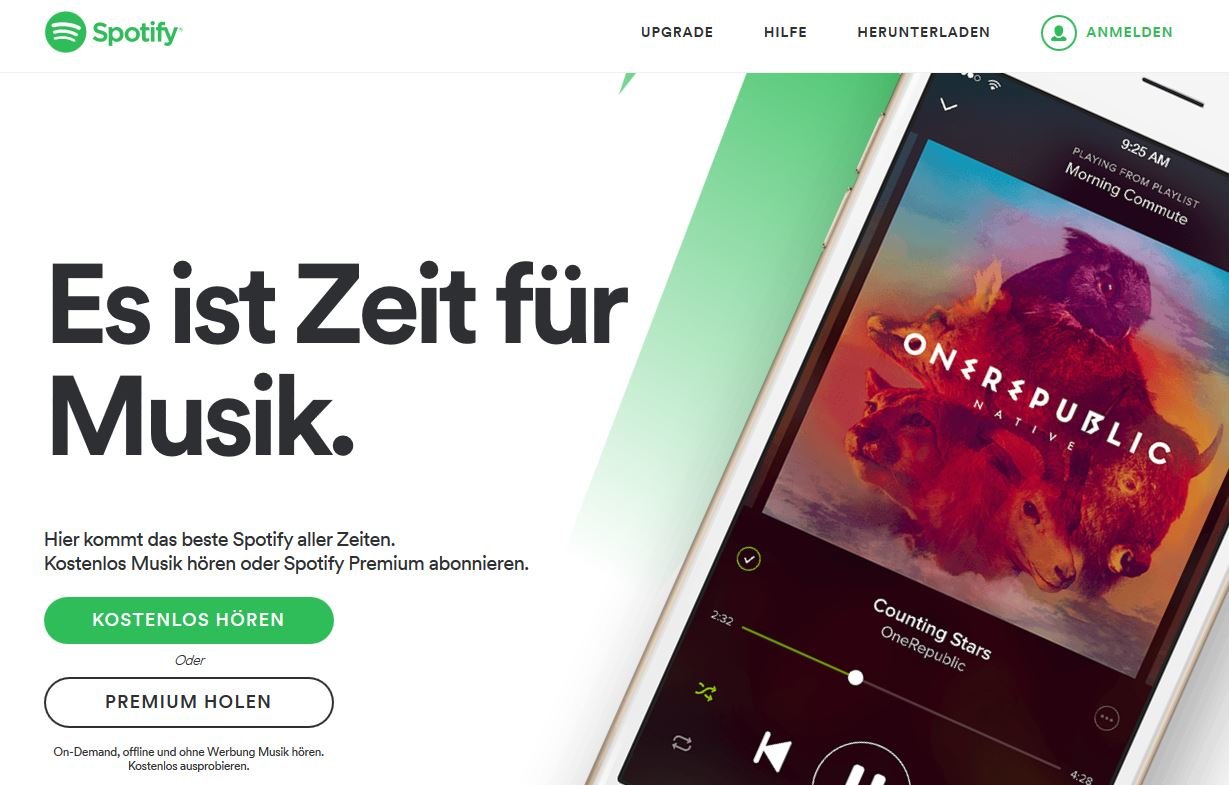Tap the previous track icon on the phone
This screenshot has height=785, width=1229.
[x=772, y=753]
